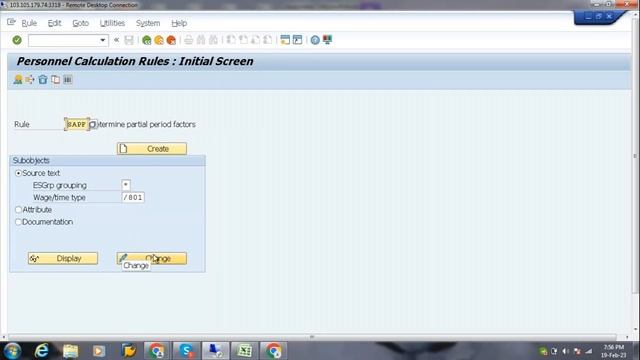Screen dimensions: 640x360
Task: Open the SAP window menu icon left of Rule
Action: 11,22
